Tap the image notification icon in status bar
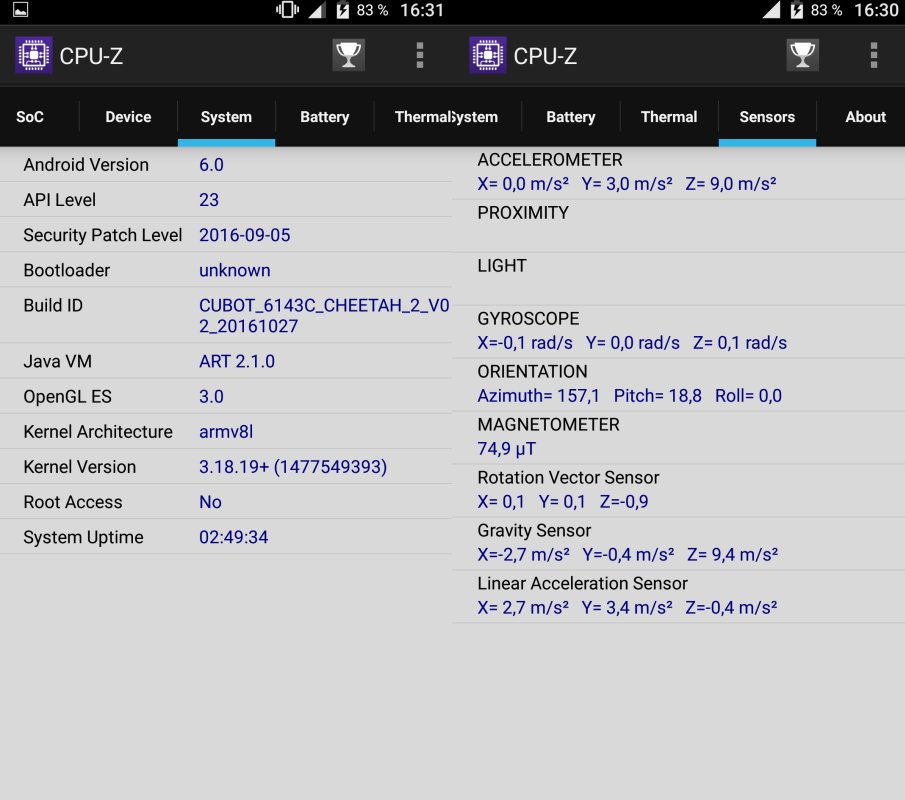Screen dimensions: 905x800 click(x=21, y=10)
